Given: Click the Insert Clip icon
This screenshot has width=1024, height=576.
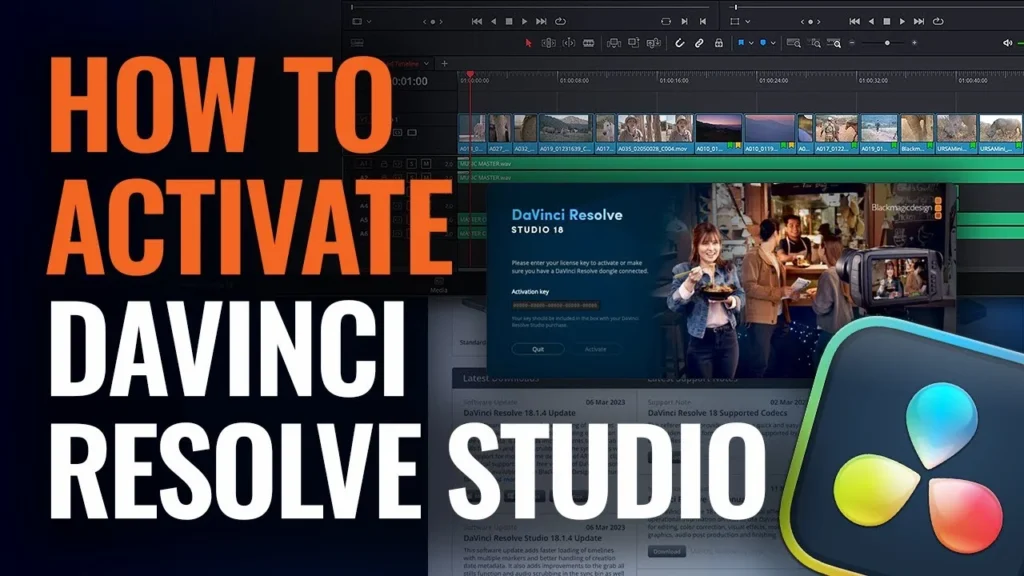Looking at the screenshot, I should (615, 43).
